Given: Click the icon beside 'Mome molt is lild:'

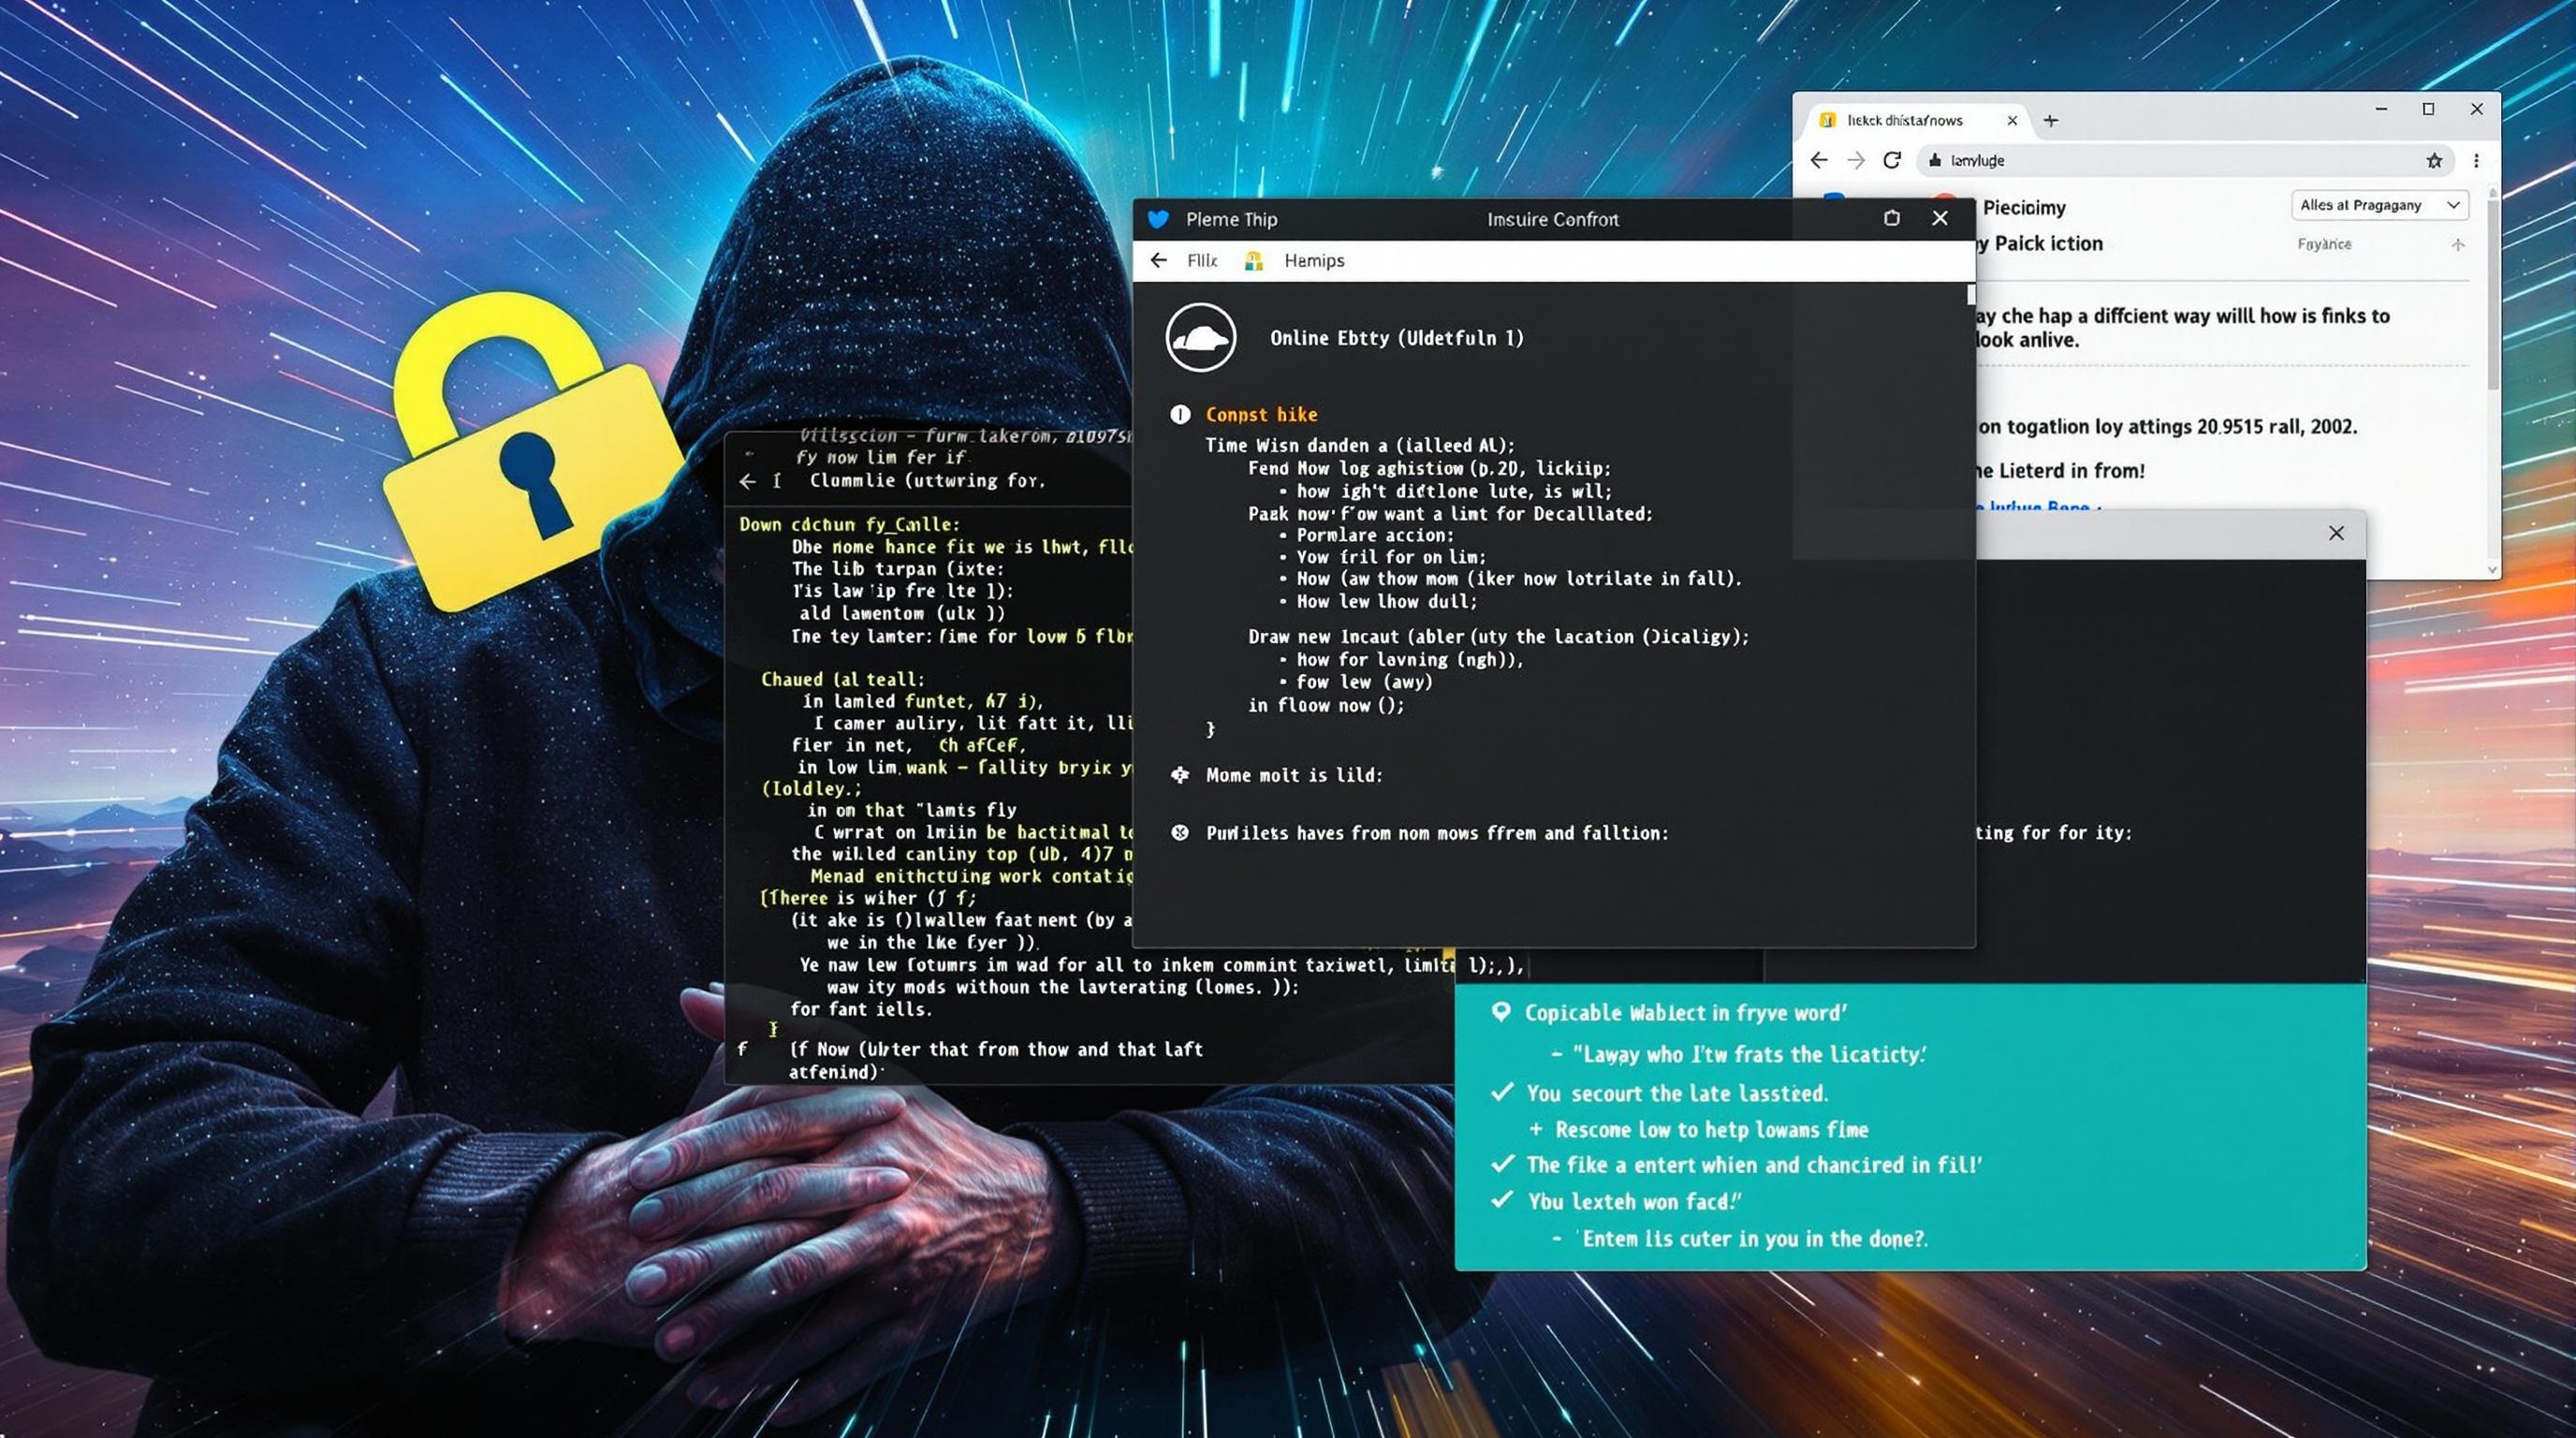Looking at the screenshot, I should [x=1180, y=775].
